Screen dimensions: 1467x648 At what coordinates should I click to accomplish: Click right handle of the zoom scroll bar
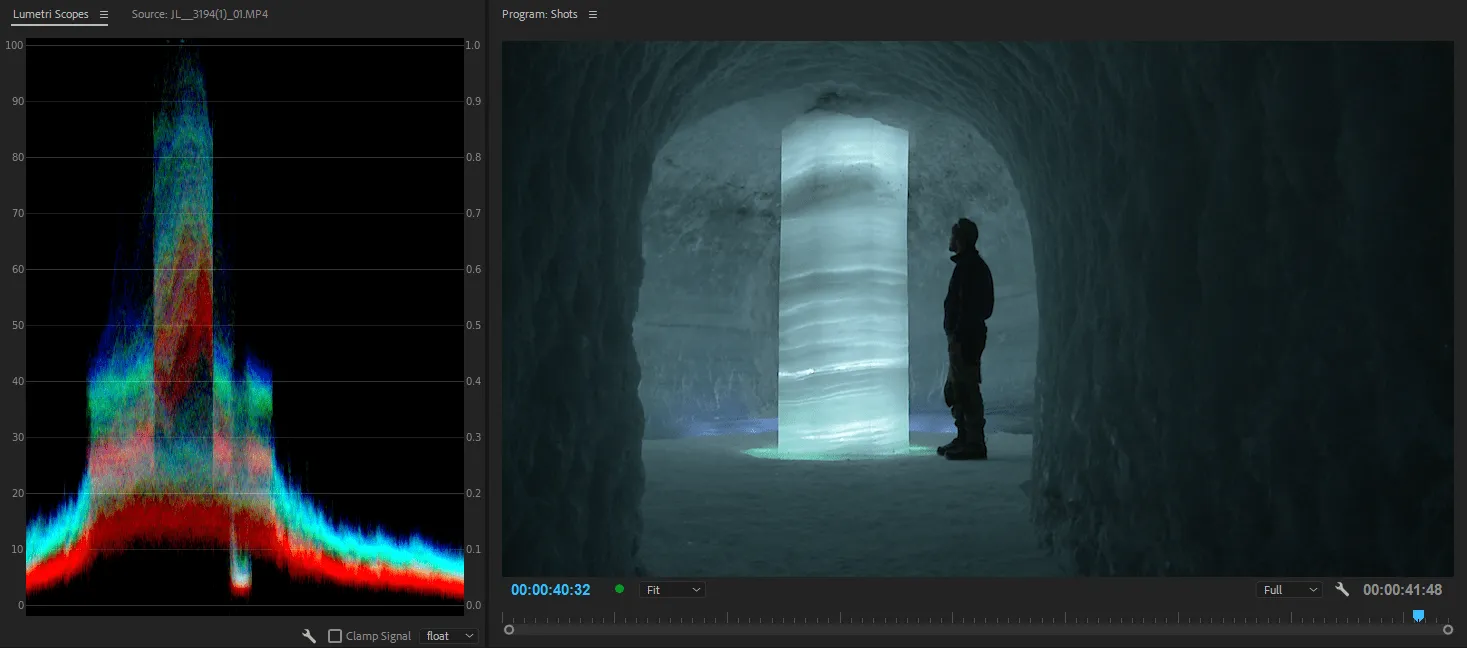point(1447,630)
